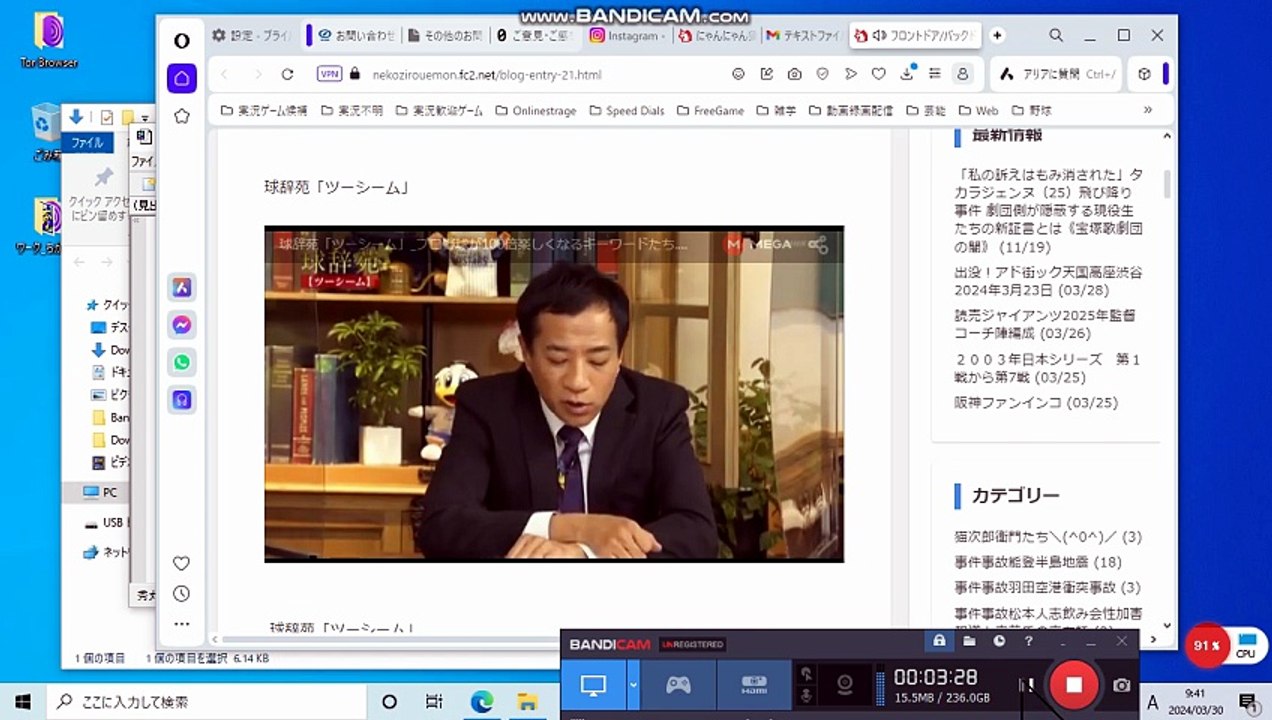Viewport: 1272px width, 720px height.
Task: Open 動画録画配信 bookmark folder
Action: [850, 111]
